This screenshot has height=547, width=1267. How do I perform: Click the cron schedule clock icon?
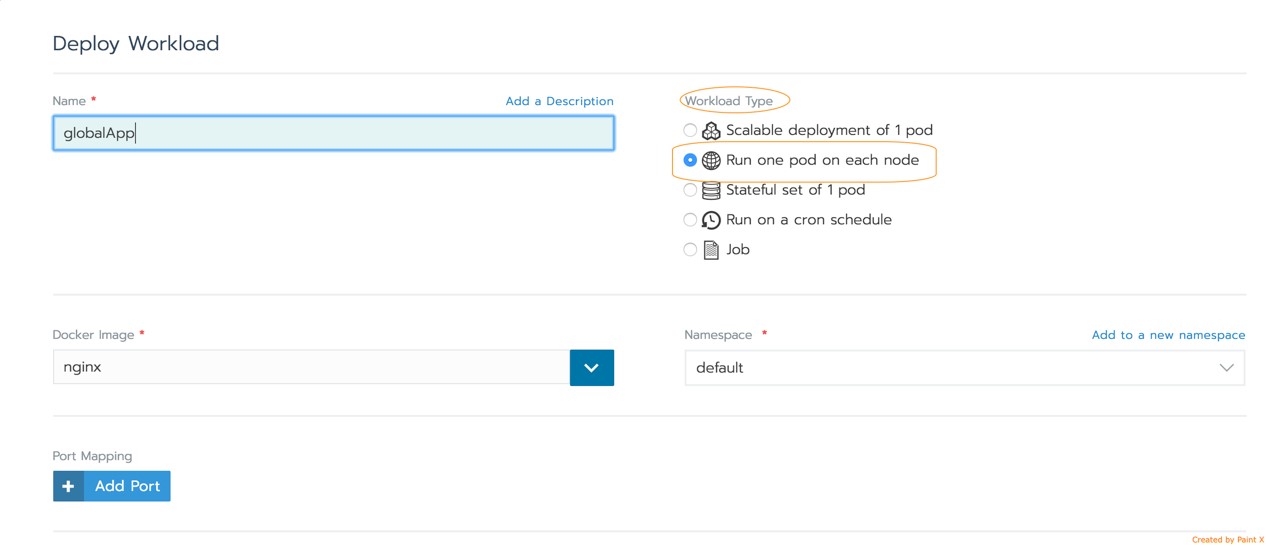point(711,220)
